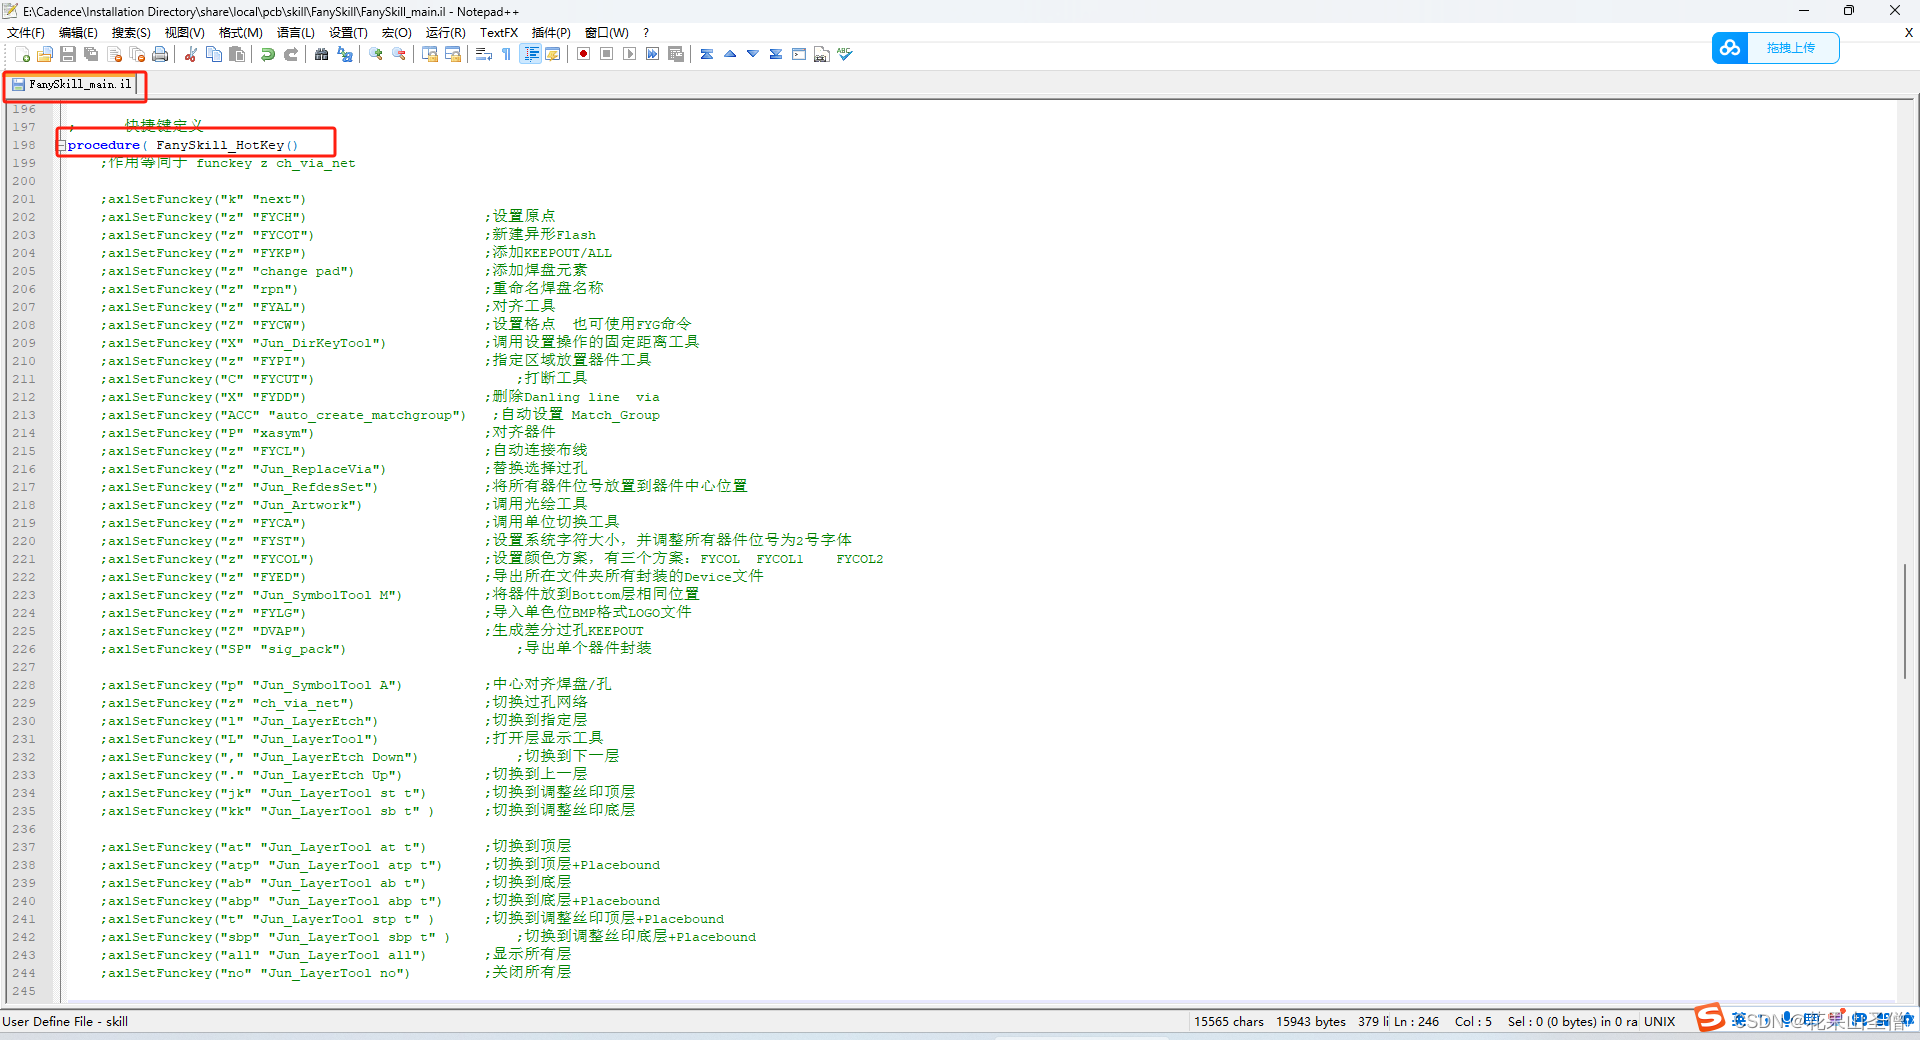Open the 窗口(W) menu
The width and height of the screenshot is (1920, 1040).
point(607,33)
